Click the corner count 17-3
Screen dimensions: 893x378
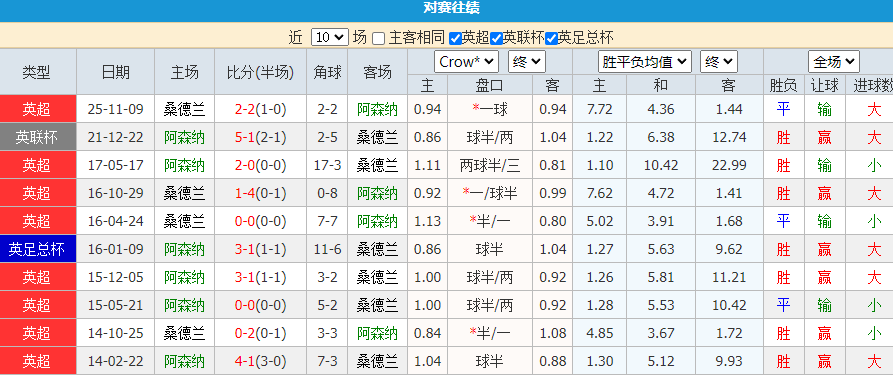tap(327, 165)
